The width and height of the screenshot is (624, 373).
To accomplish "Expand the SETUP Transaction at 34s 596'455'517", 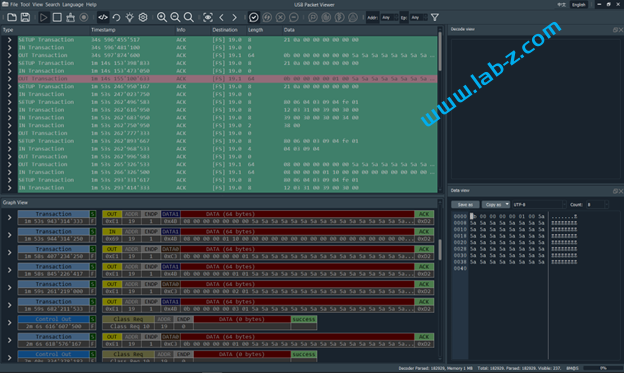I will point(9,40).
